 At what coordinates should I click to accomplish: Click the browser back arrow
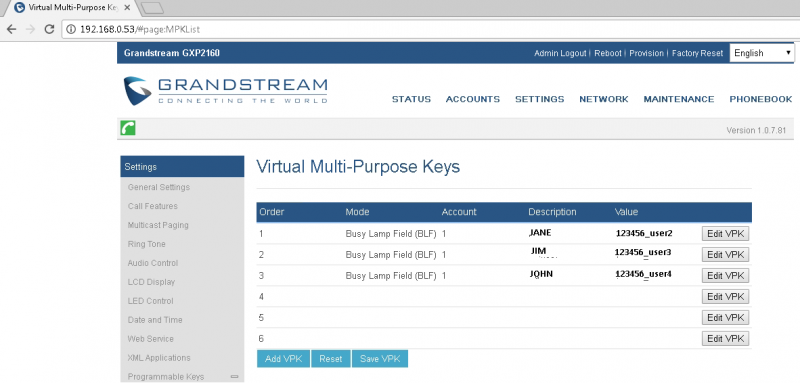[x=11, y=29]
